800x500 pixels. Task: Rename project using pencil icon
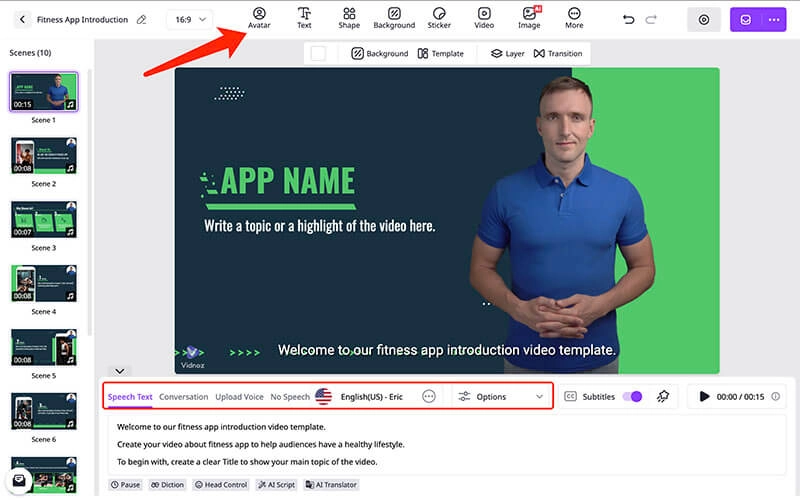[141, 19]
